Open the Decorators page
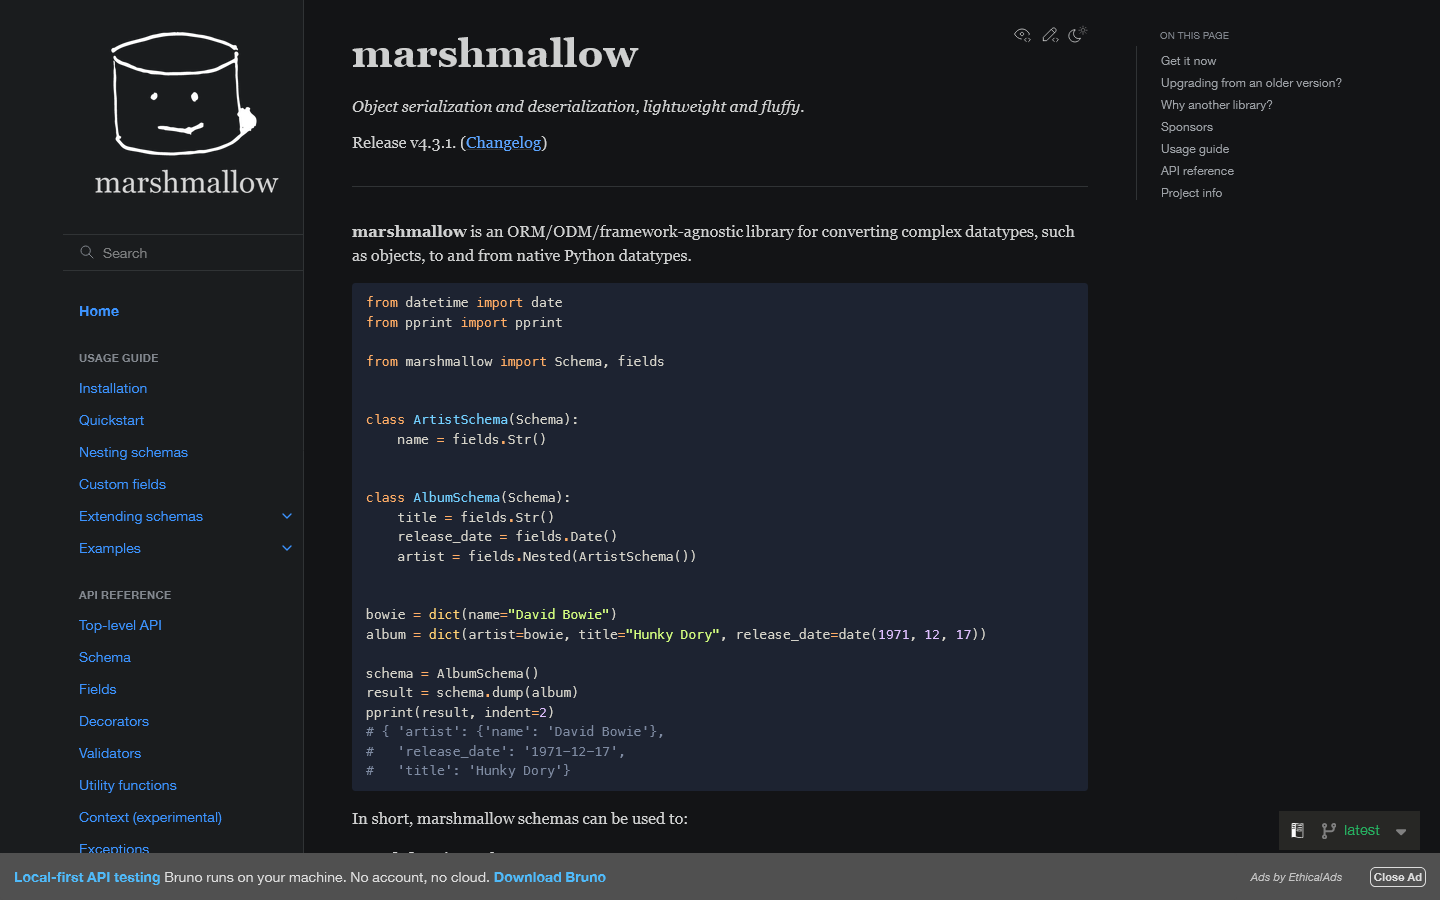This screenshot has height=900, width=1440. point(114,721)
